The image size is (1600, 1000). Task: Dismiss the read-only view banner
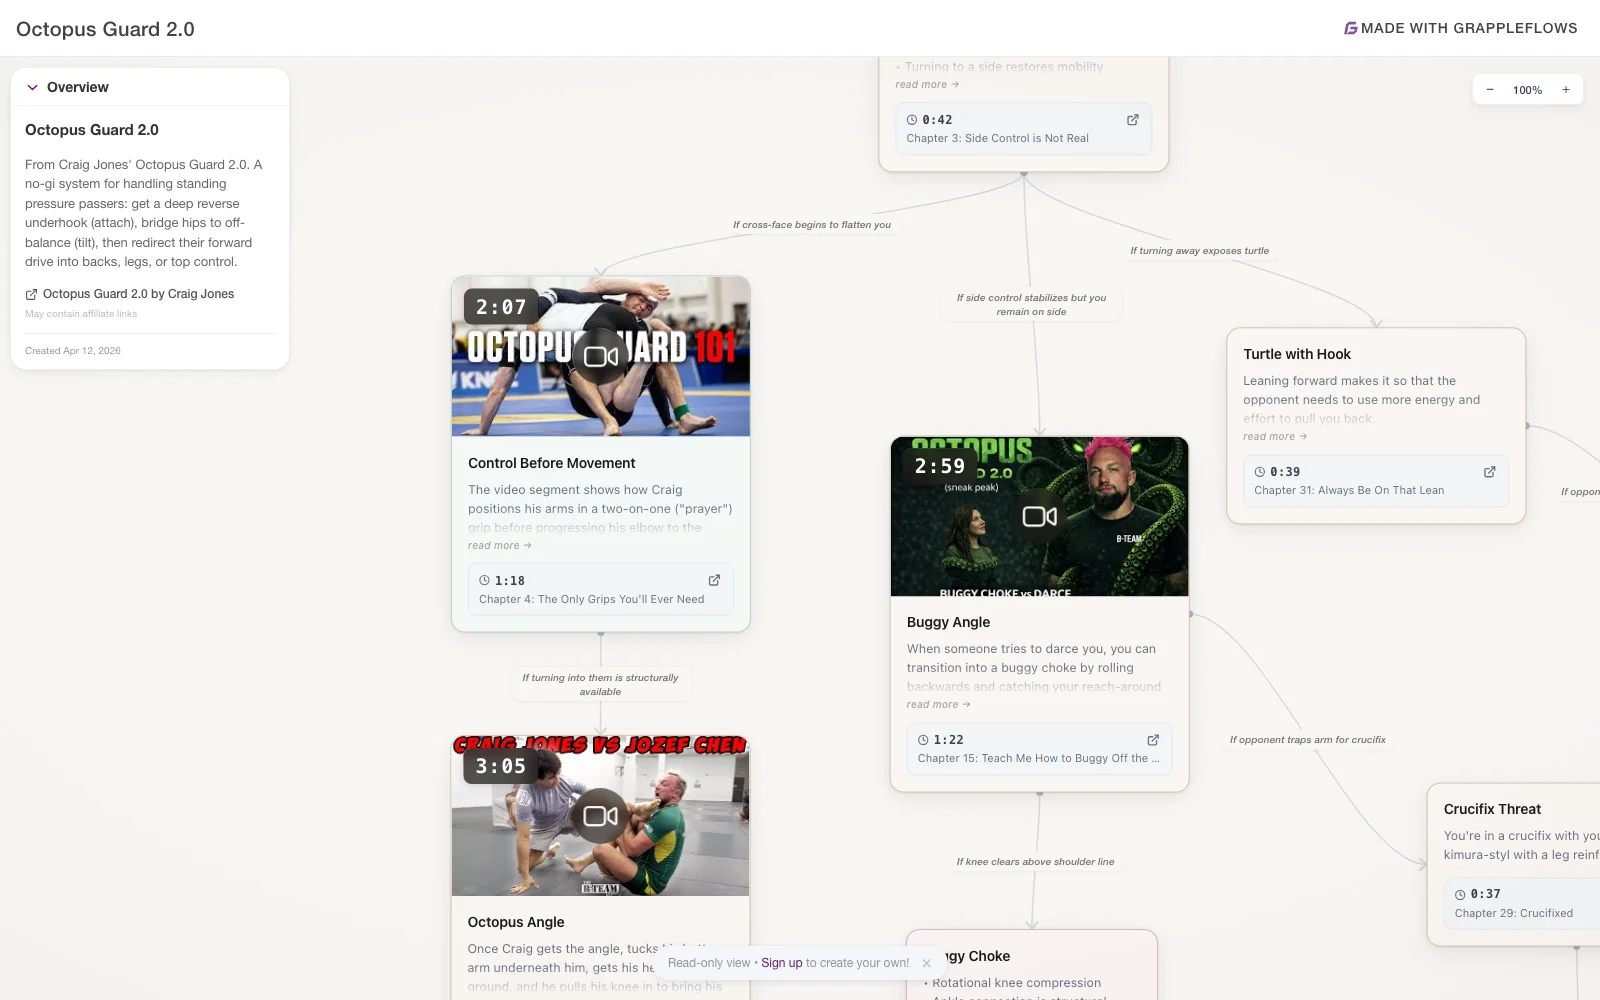tap(926, 963)
